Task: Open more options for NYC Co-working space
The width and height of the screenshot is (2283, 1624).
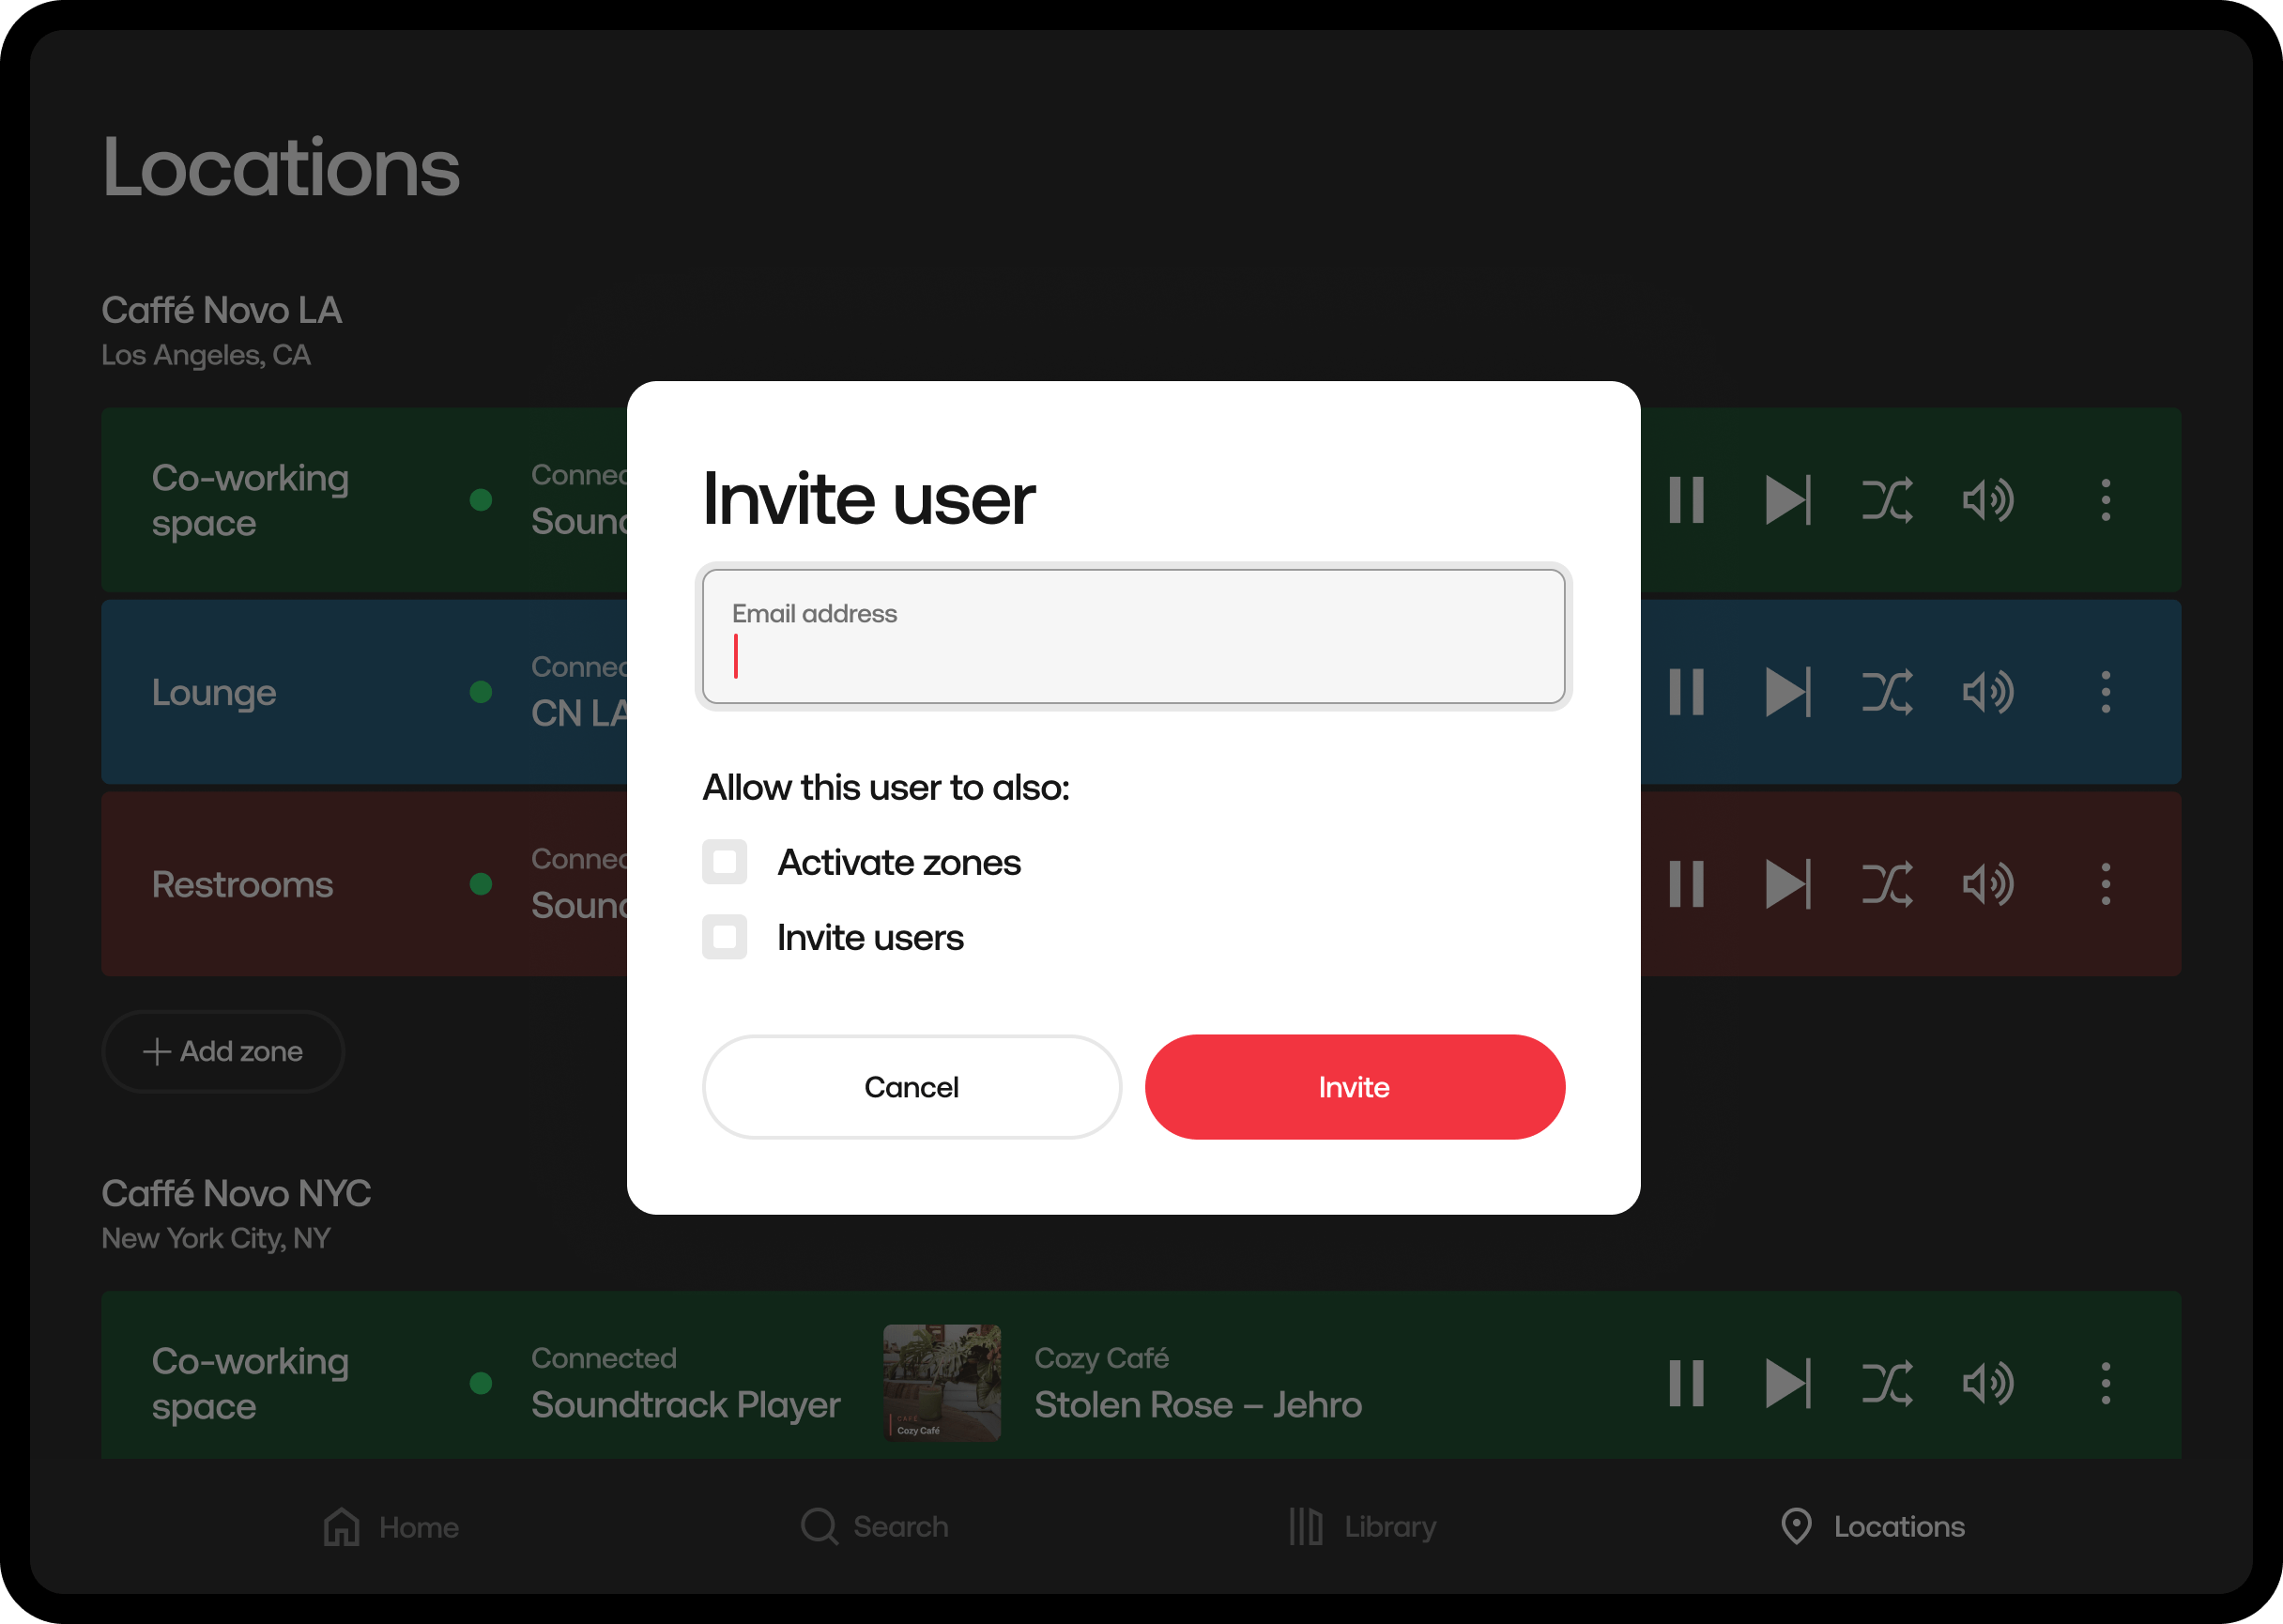Action: click(x=2105, y=1383)
